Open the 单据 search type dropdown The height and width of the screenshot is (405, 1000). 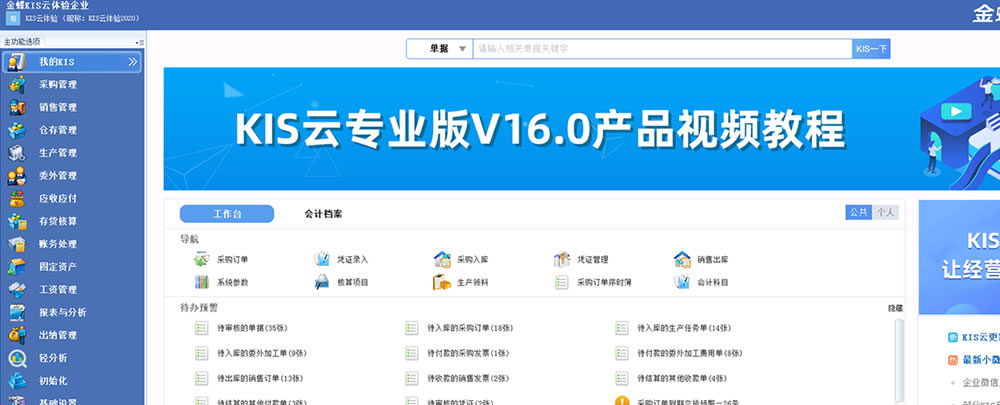[439, 48]
